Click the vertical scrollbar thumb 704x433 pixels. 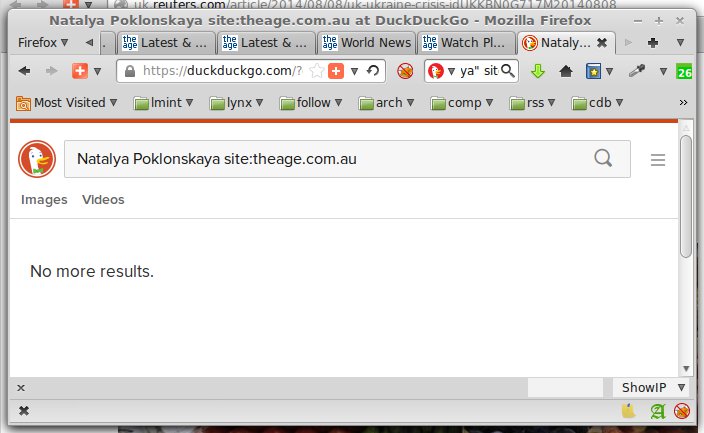coord(686,197)
